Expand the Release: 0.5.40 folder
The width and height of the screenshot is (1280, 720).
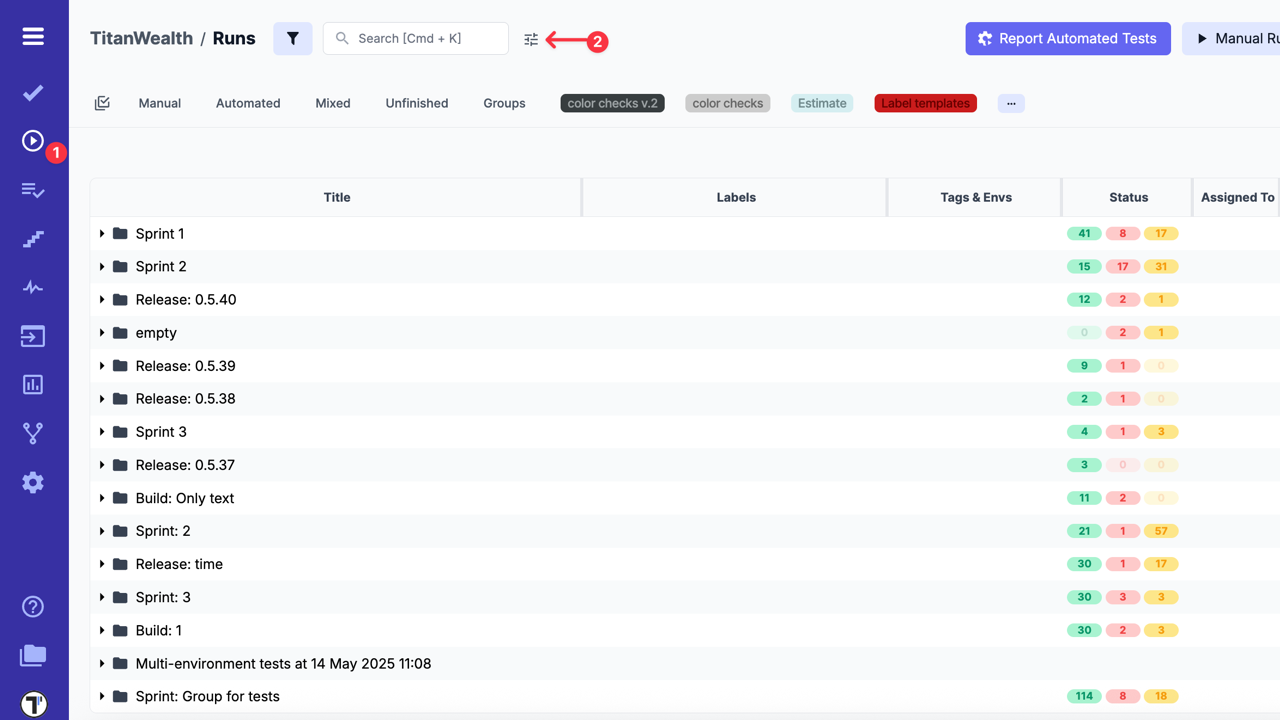[102, 300]
